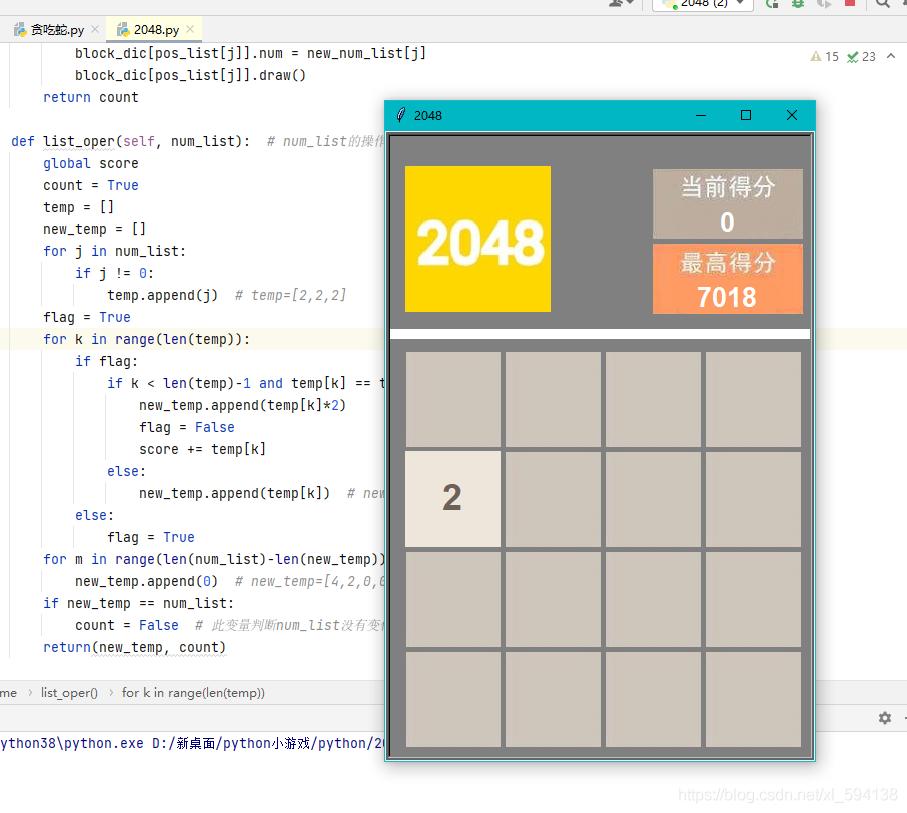Click the 15 warnings indicator
The image size is (907, 813).
(x=827, y=57)
